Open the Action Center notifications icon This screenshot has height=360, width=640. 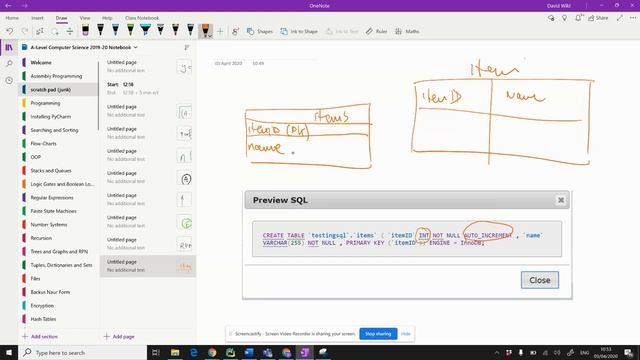(629, 352)
